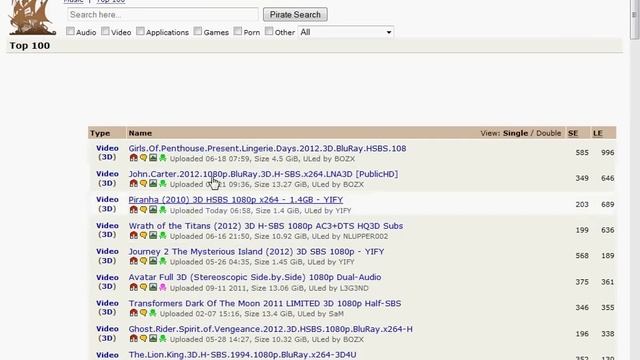Viewport: 640px width, 360px height.
Task: Sort by Name column header
Action: point(140,133)
